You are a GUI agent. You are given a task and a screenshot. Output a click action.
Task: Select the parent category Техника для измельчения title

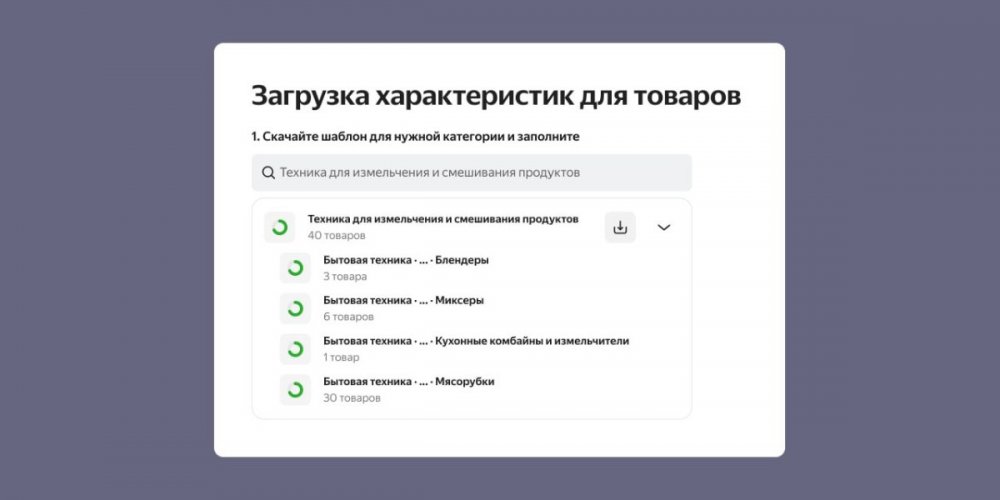click(443, 219)
